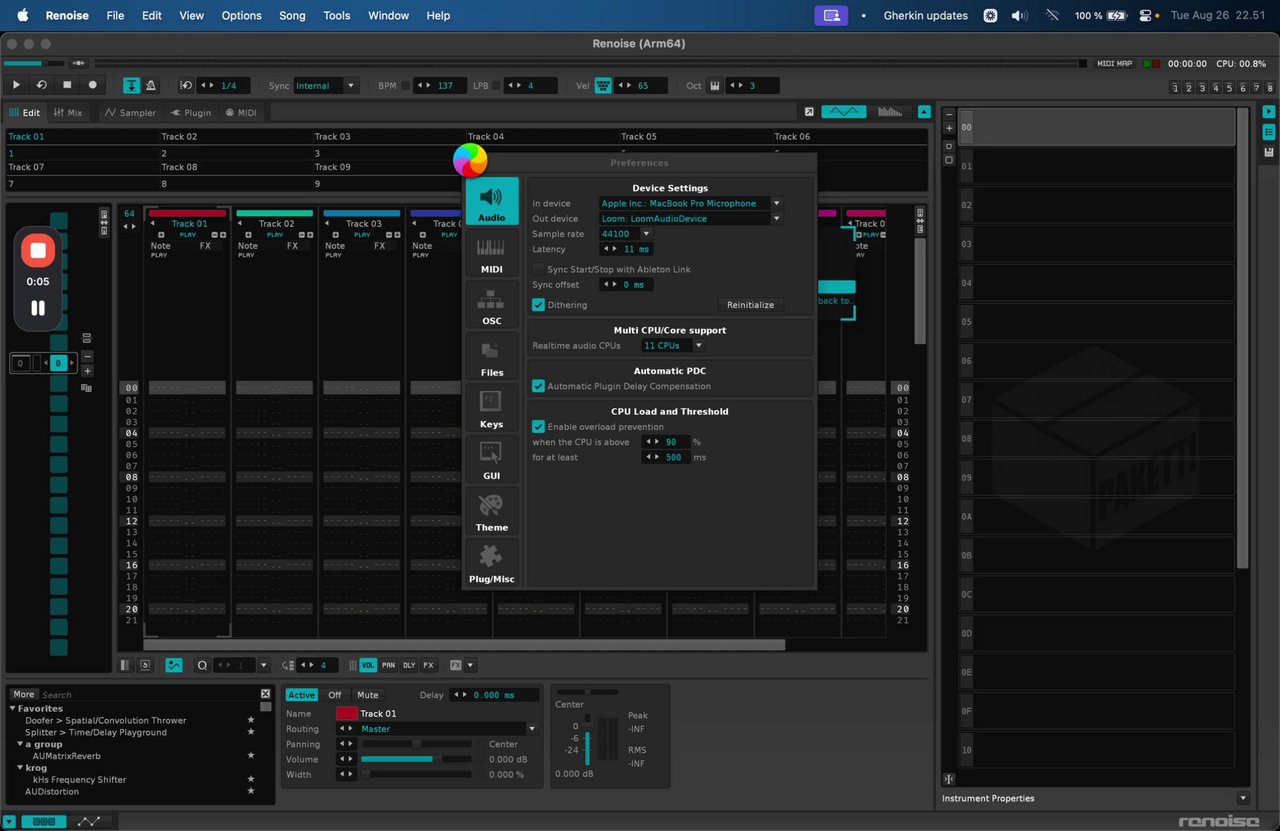Viewport: 1280px width, 831px height.
Task: Toggle the Dithering checkbox
Action: (x=539, y=305)
